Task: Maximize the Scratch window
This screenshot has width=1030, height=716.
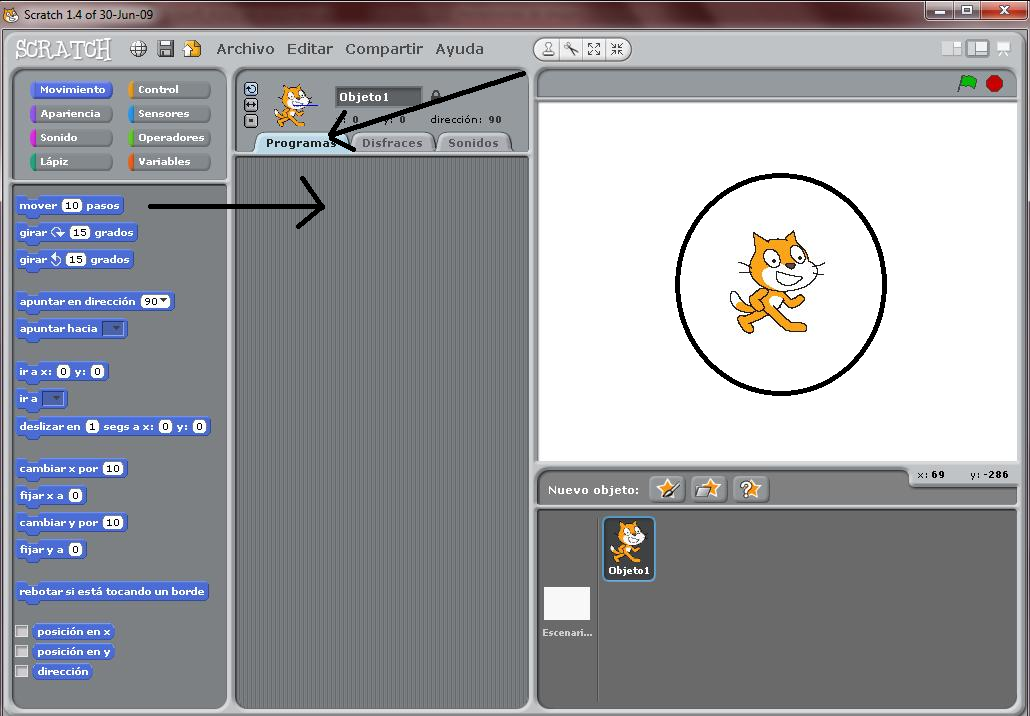Action: coord(967,10)
